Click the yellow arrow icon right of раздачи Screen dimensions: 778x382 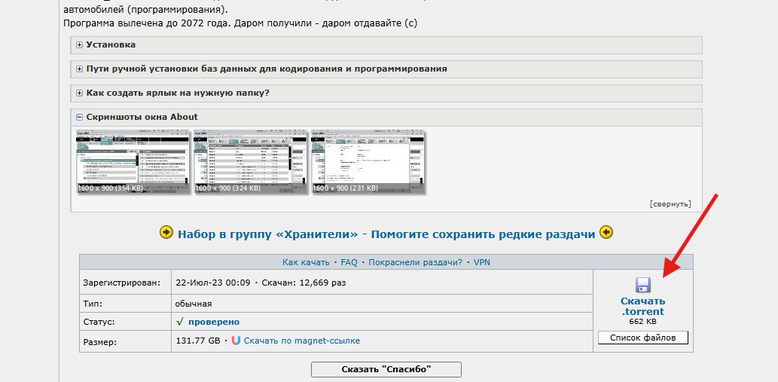606,232
